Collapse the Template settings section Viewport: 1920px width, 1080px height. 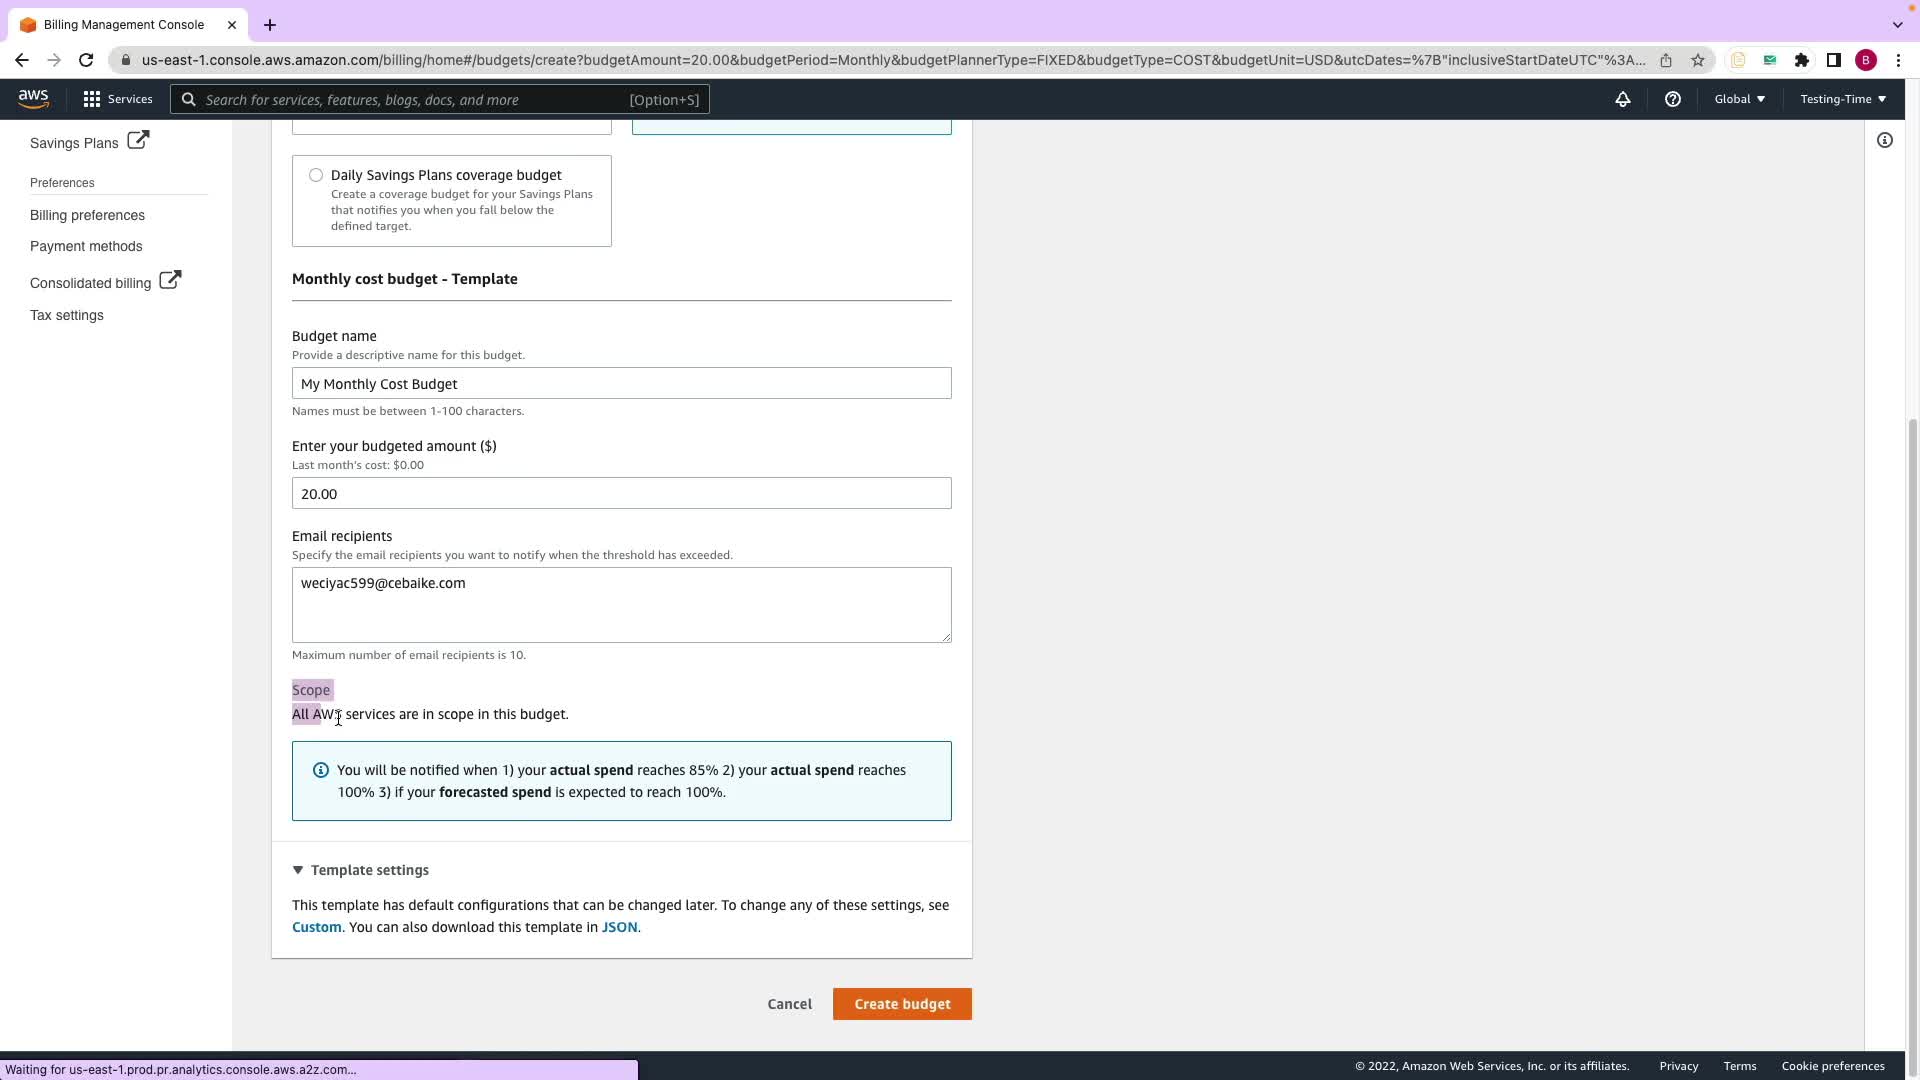point(298,870)
